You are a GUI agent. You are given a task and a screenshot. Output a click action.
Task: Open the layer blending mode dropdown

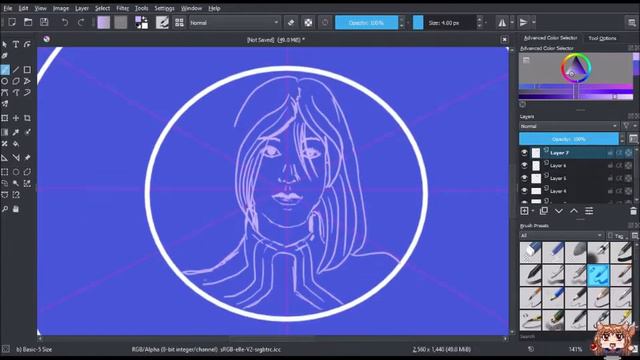pyautogui.click(x=569, y=126)
